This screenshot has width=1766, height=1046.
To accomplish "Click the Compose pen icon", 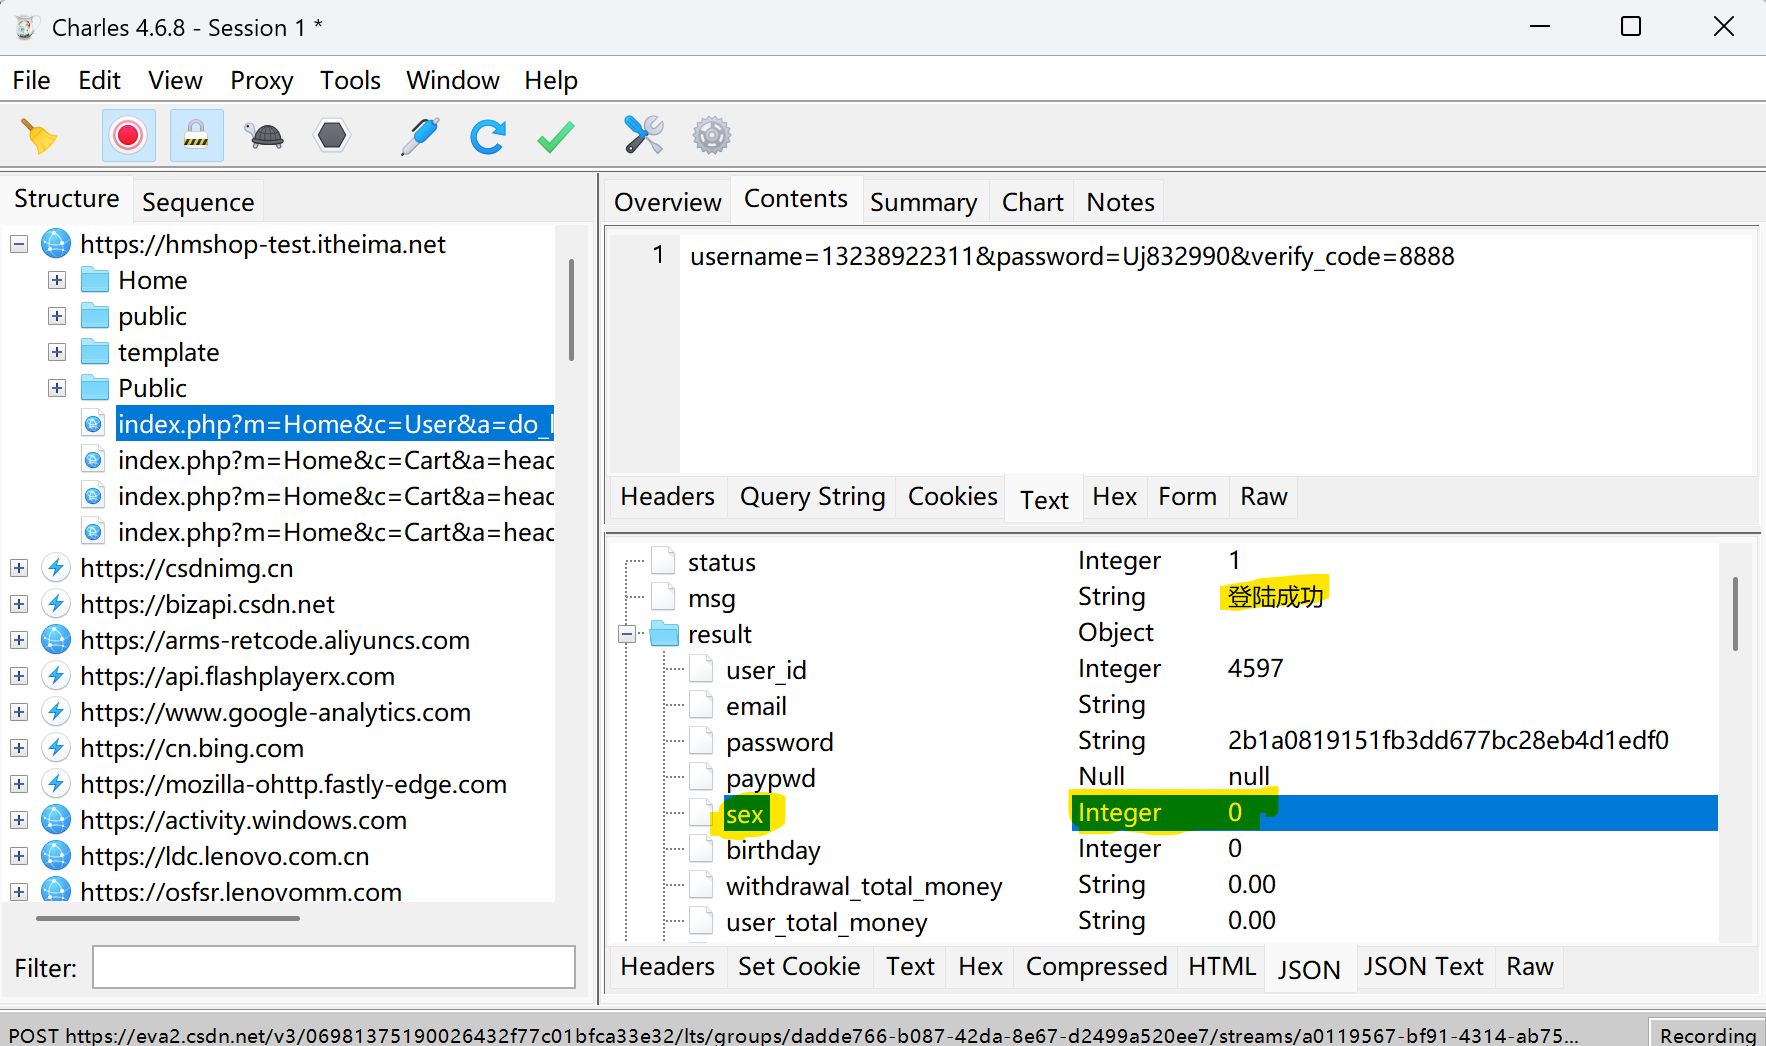I will 419,136.
